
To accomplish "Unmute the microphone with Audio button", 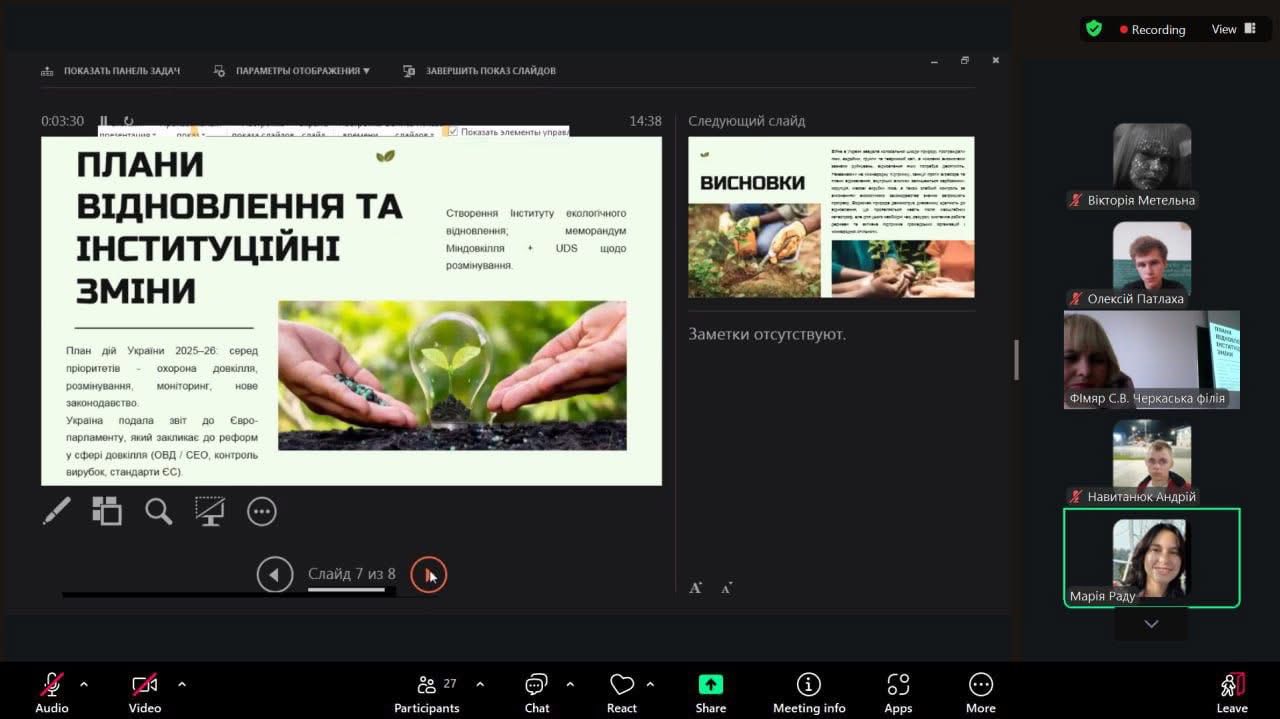I will point(52,692).
